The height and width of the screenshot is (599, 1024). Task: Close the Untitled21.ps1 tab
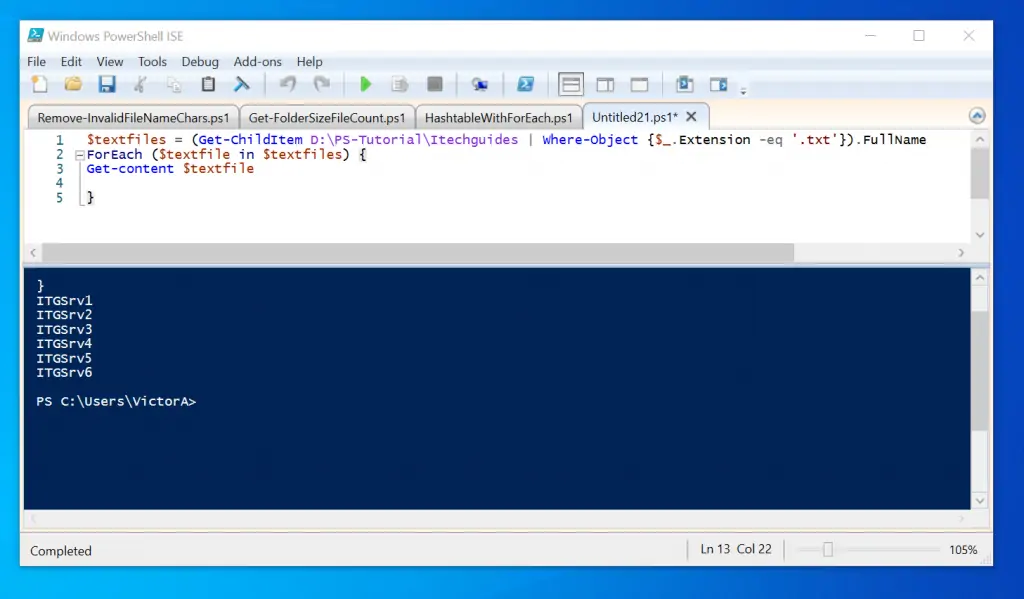point(692,117)
